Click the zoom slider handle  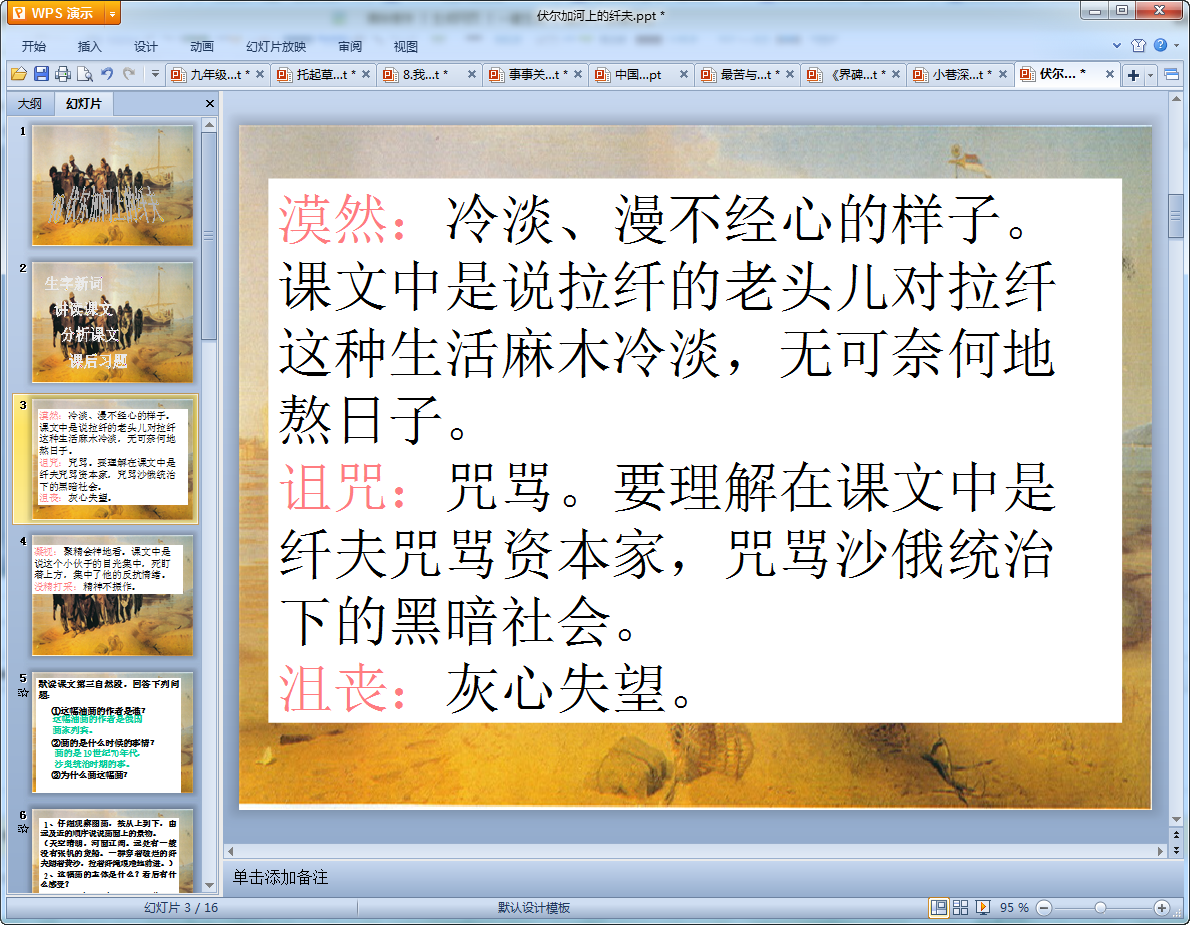[x=1100, y=908]
